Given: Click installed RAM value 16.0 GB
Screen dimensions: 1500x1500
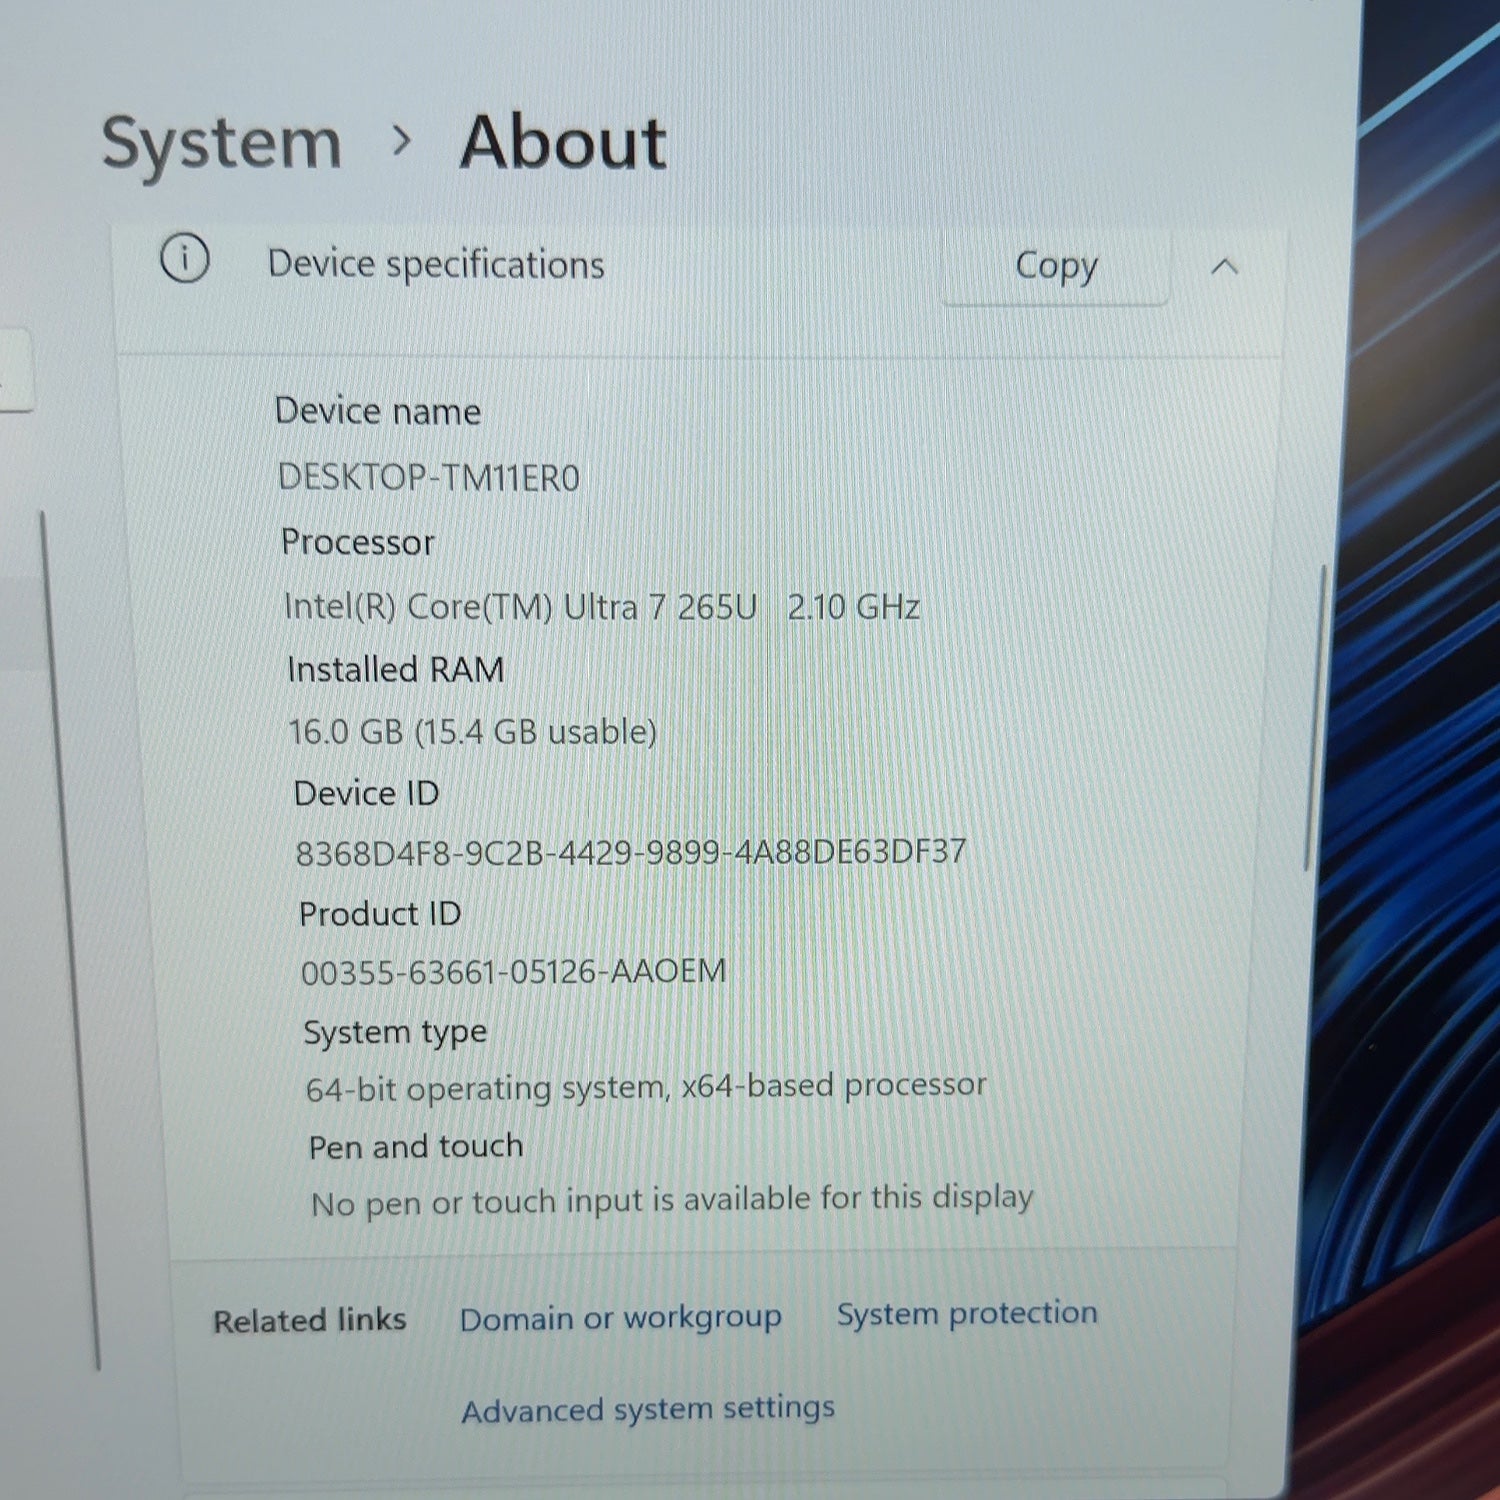Looking at the screenshot, I should [472, 732].
